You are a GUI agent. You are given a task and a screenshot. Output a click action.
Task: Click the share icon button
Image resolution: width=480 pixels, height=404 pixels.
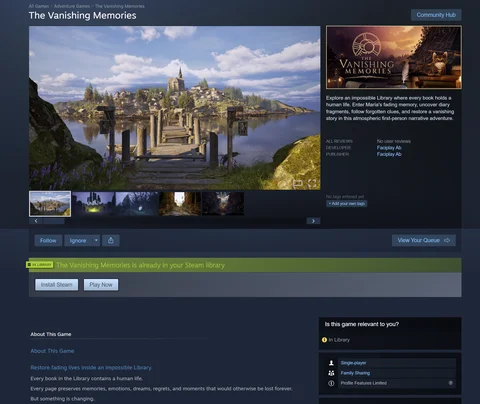[x=111, y=240]
